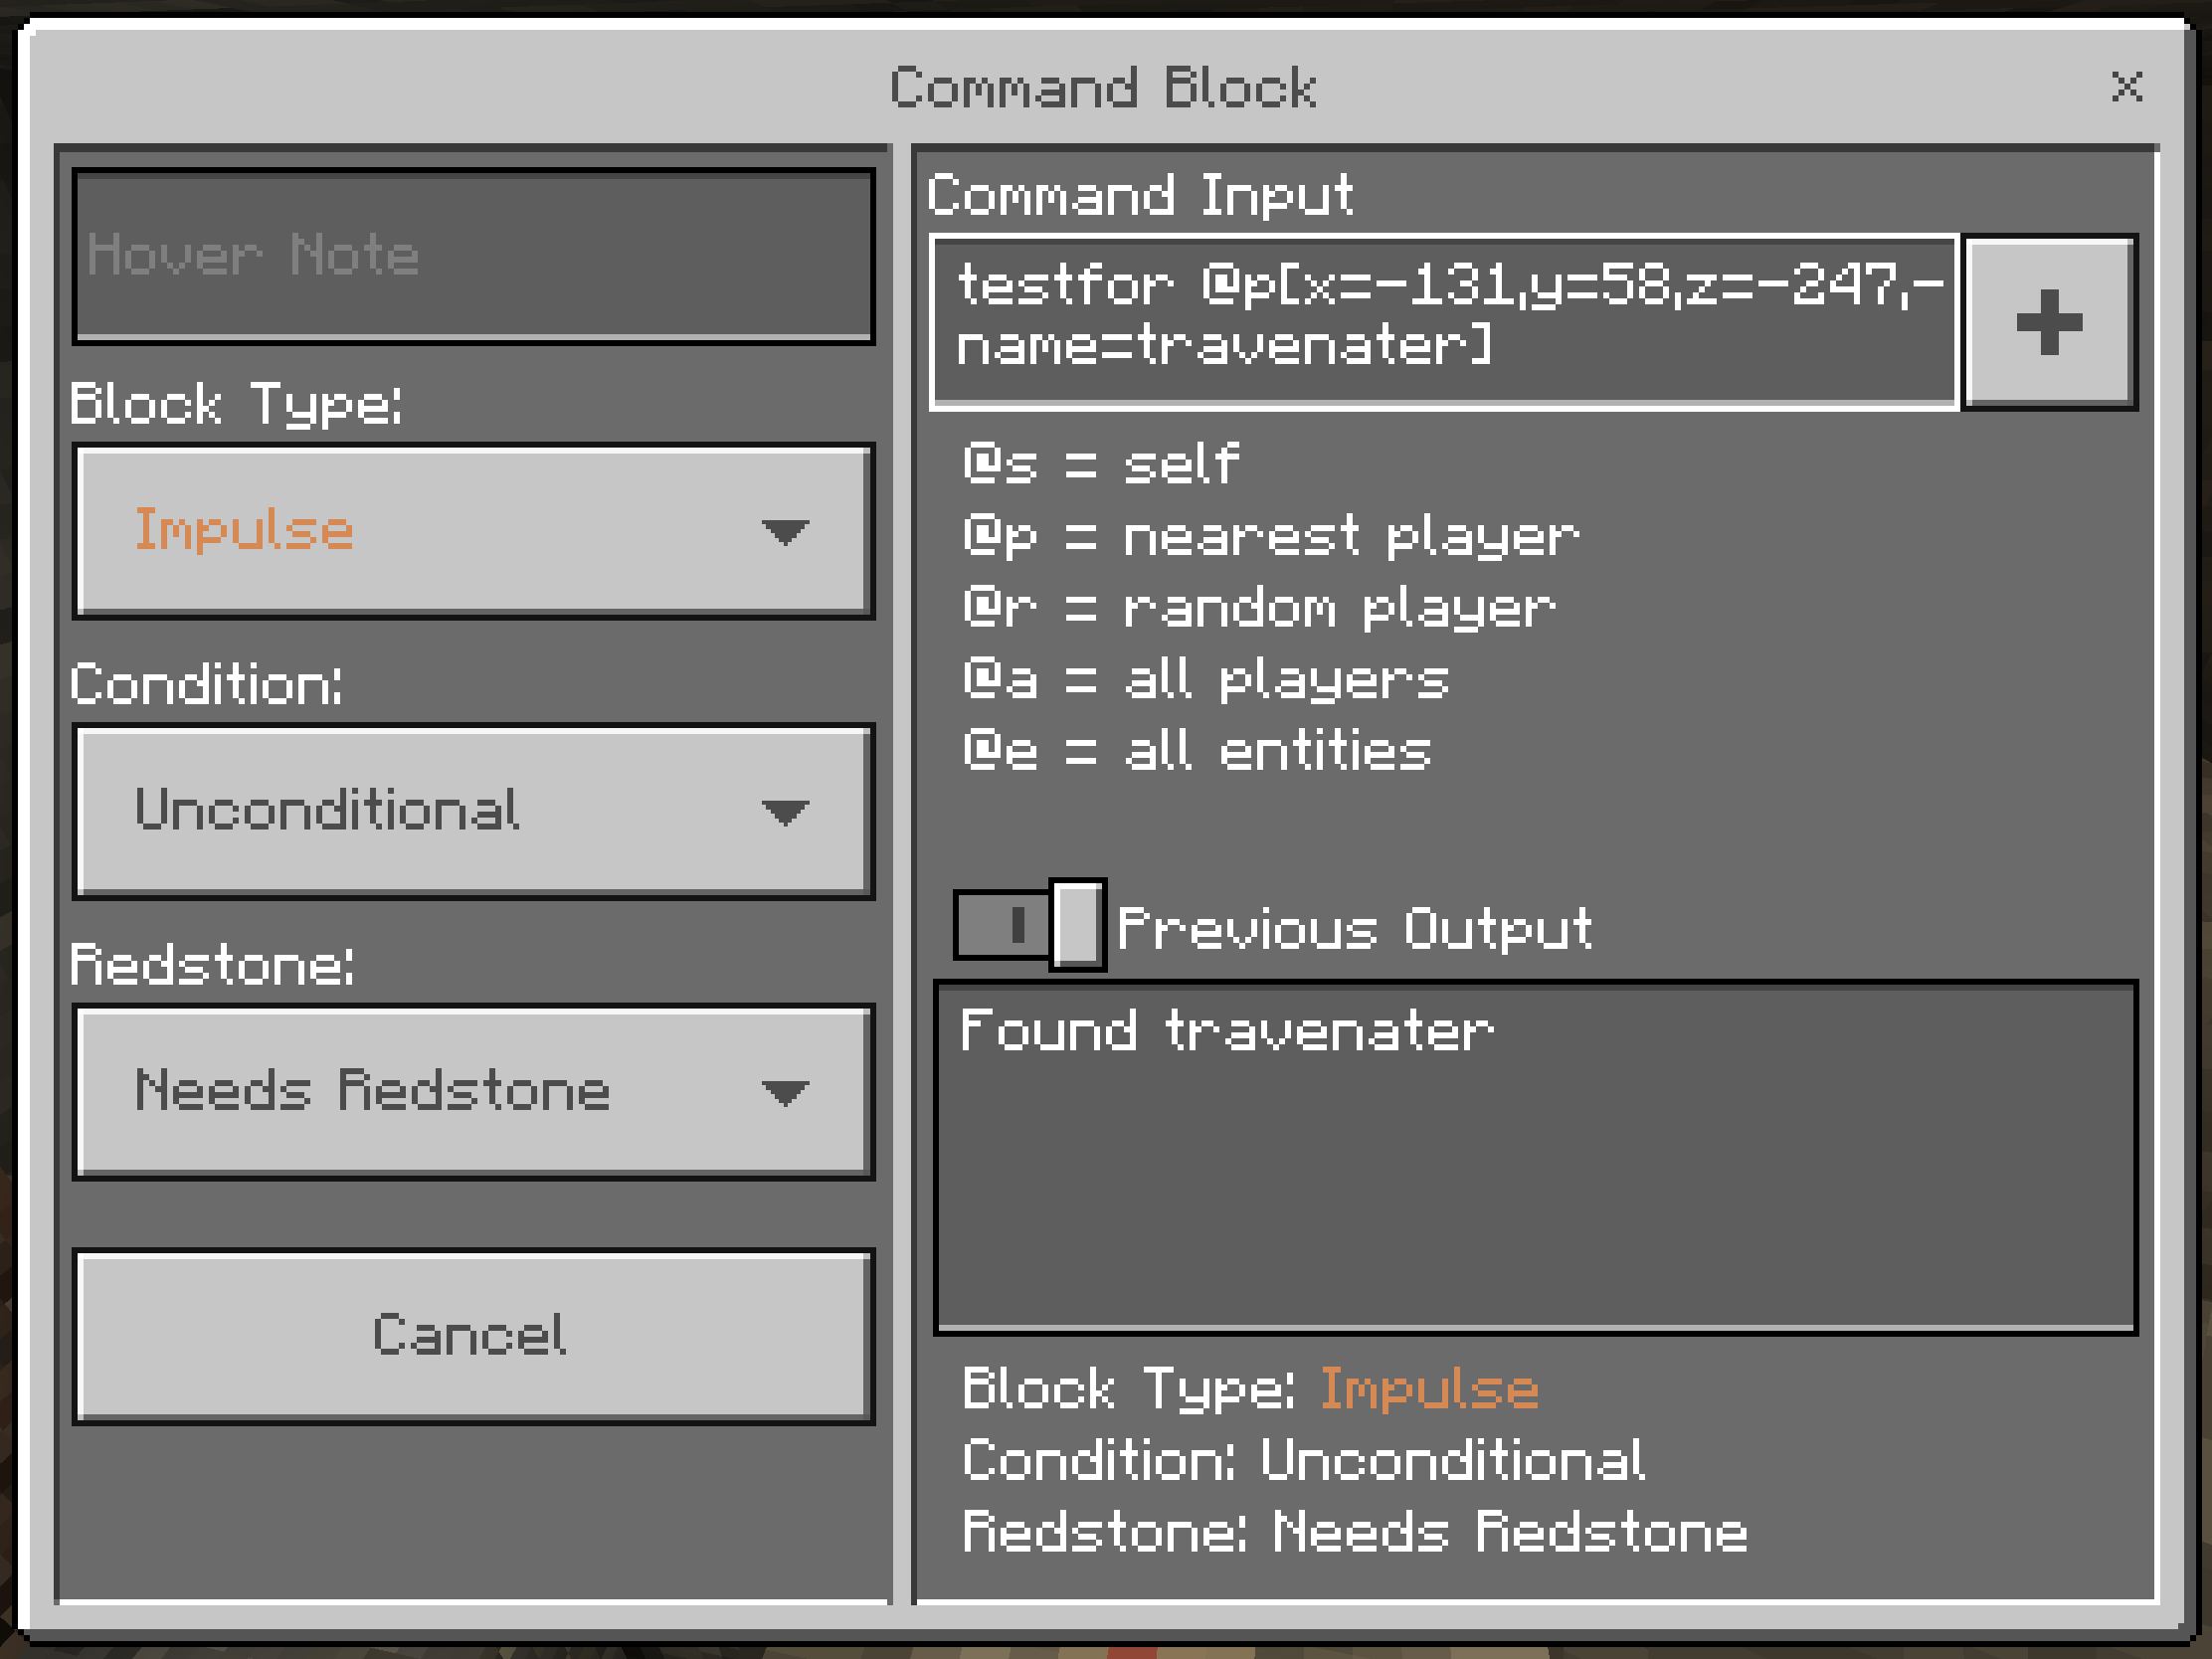Open the Needs Redstone dropdown

point(473,1091)
